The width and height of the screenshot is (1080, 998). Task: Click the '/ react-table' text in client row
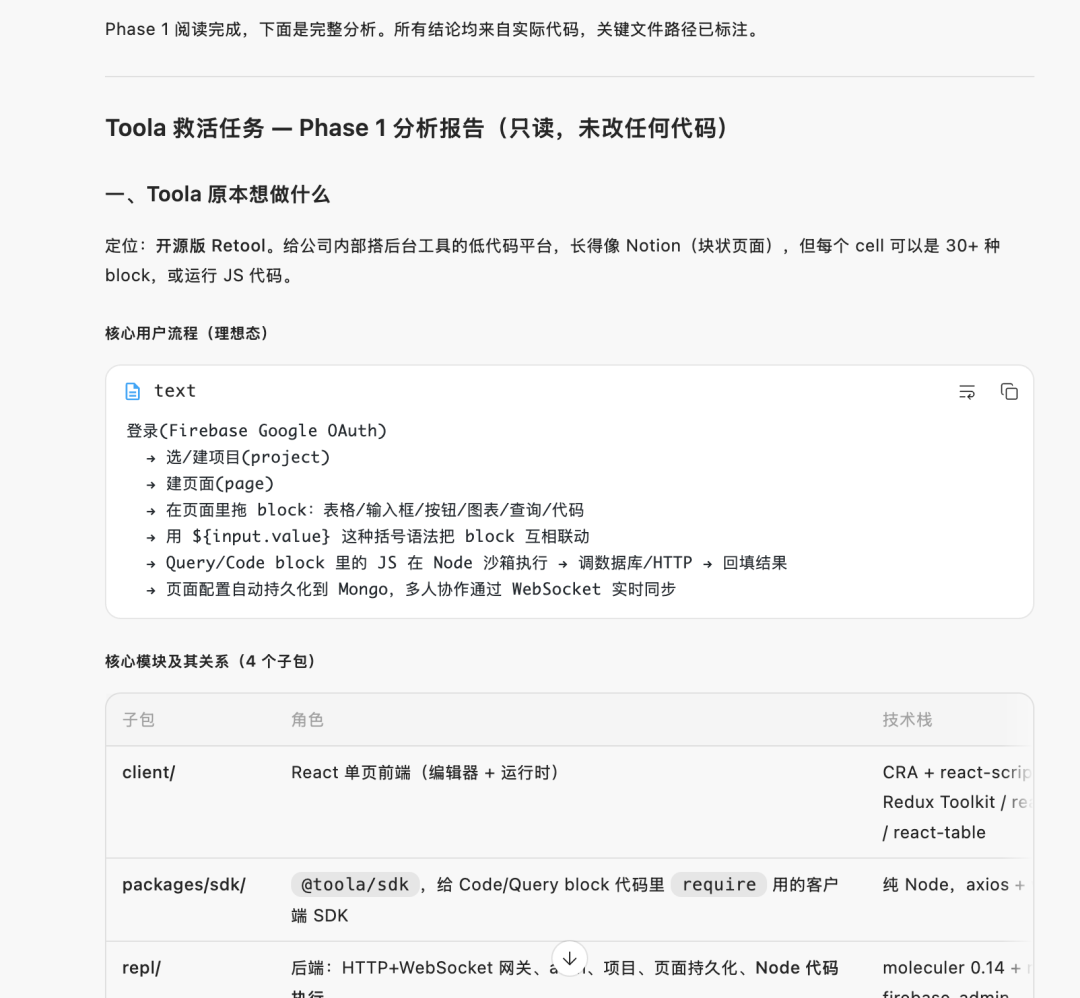(x=934, y=833)
